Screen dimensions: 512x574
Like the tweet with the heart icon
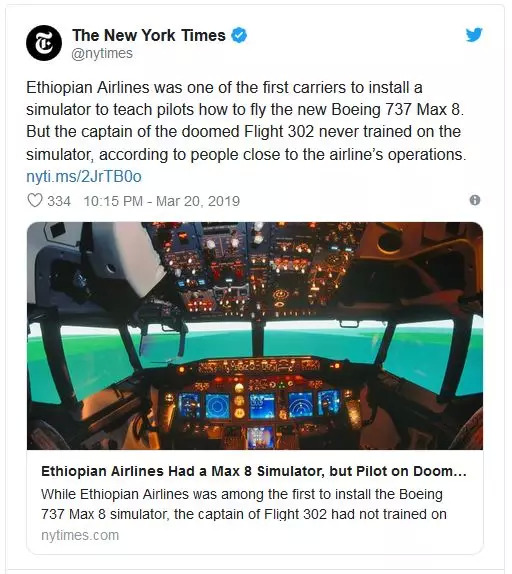point(35,201)
